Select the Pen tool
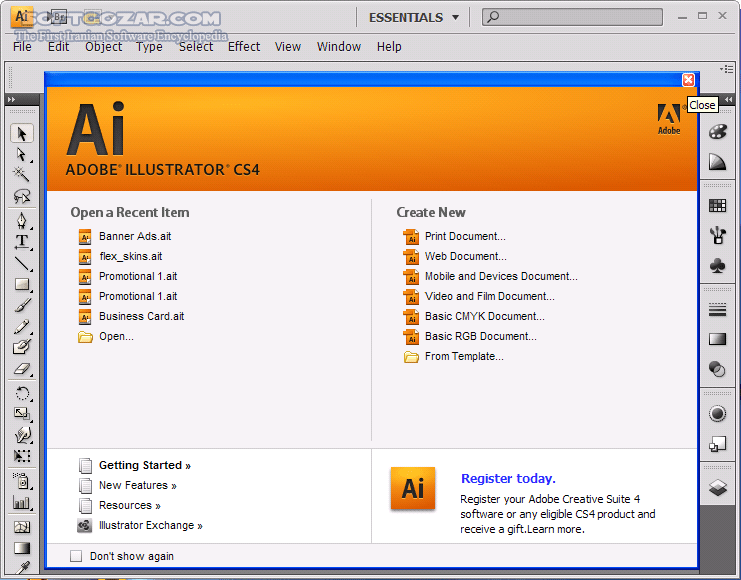This screenshot has height=580, width=741. click(x=22, y=221)
